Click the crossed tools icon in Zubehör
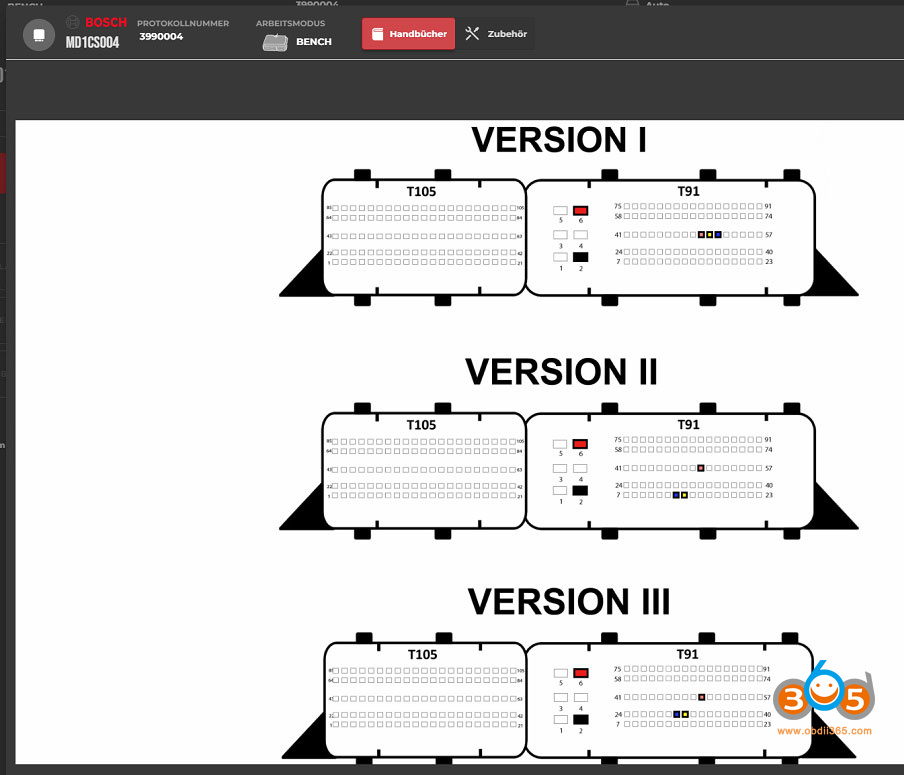Image resolution: width=904 pixels, height=775 pixels. 473,34
